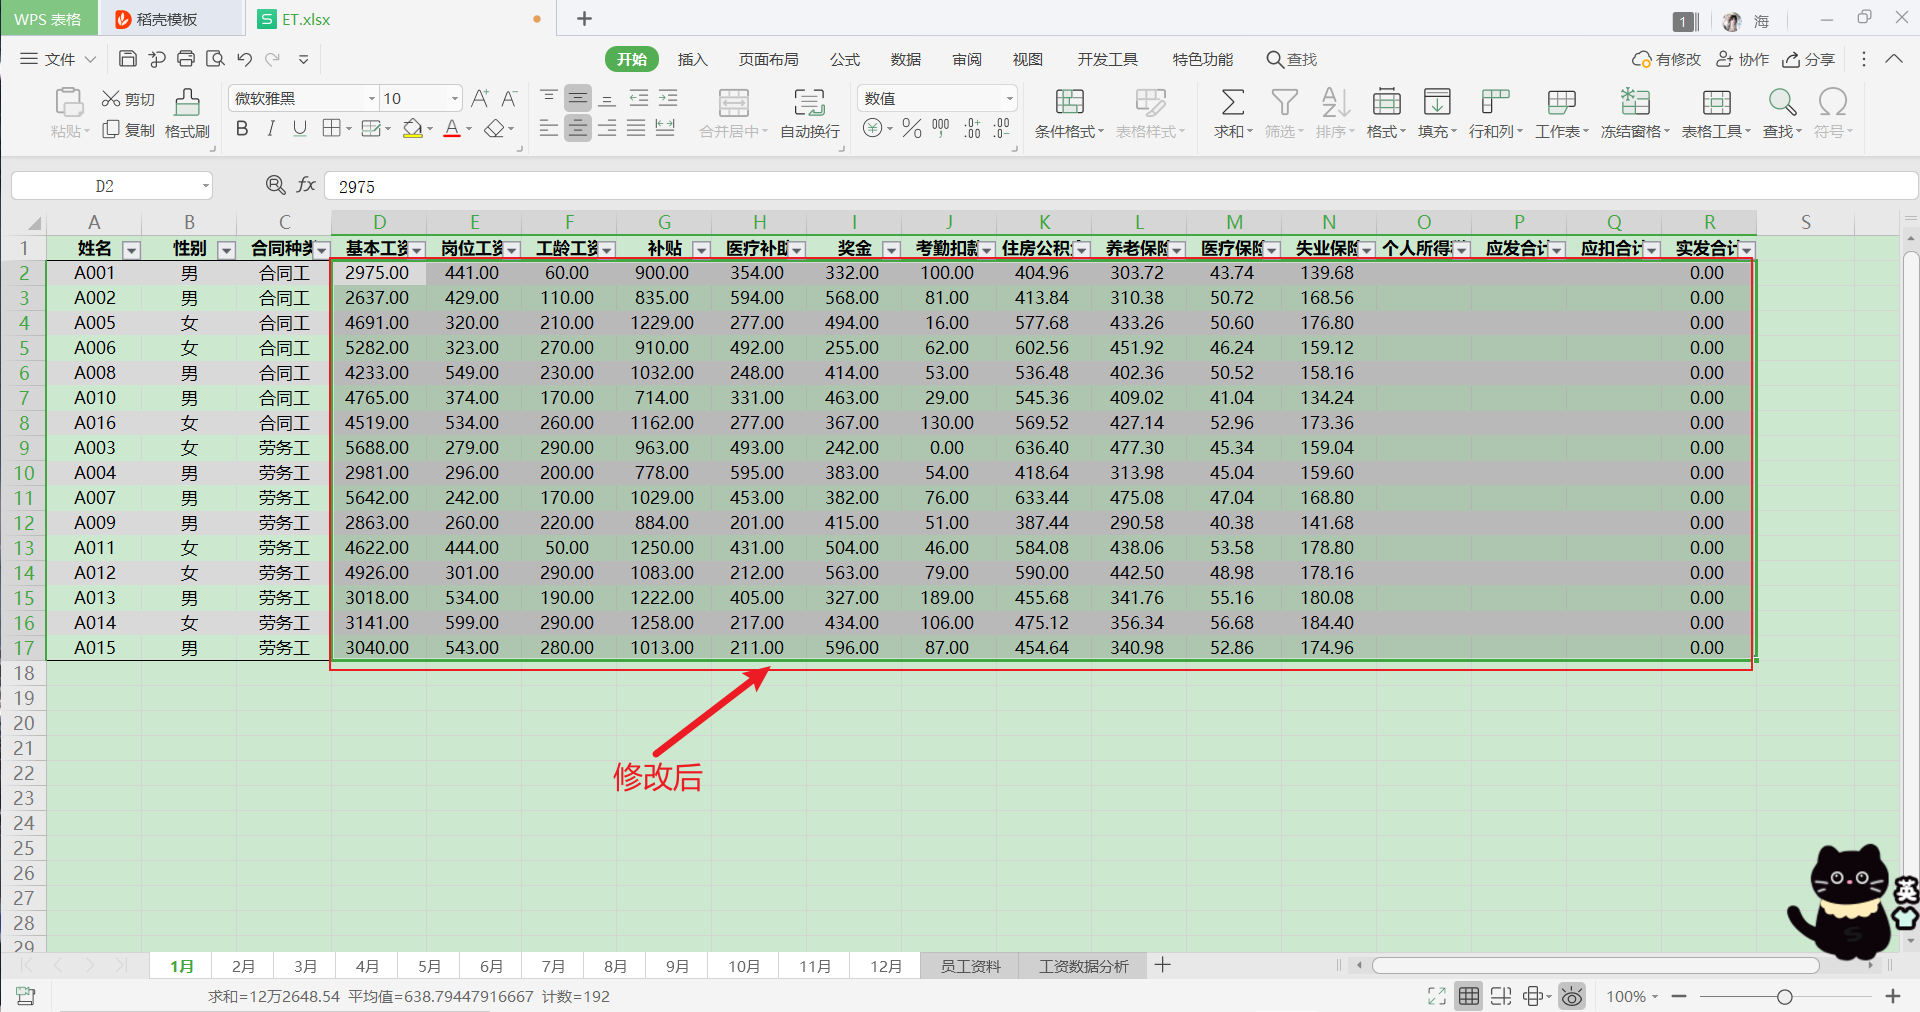
Task: Open the number format dropdown 数值
Action: [x=1010, y=98]
